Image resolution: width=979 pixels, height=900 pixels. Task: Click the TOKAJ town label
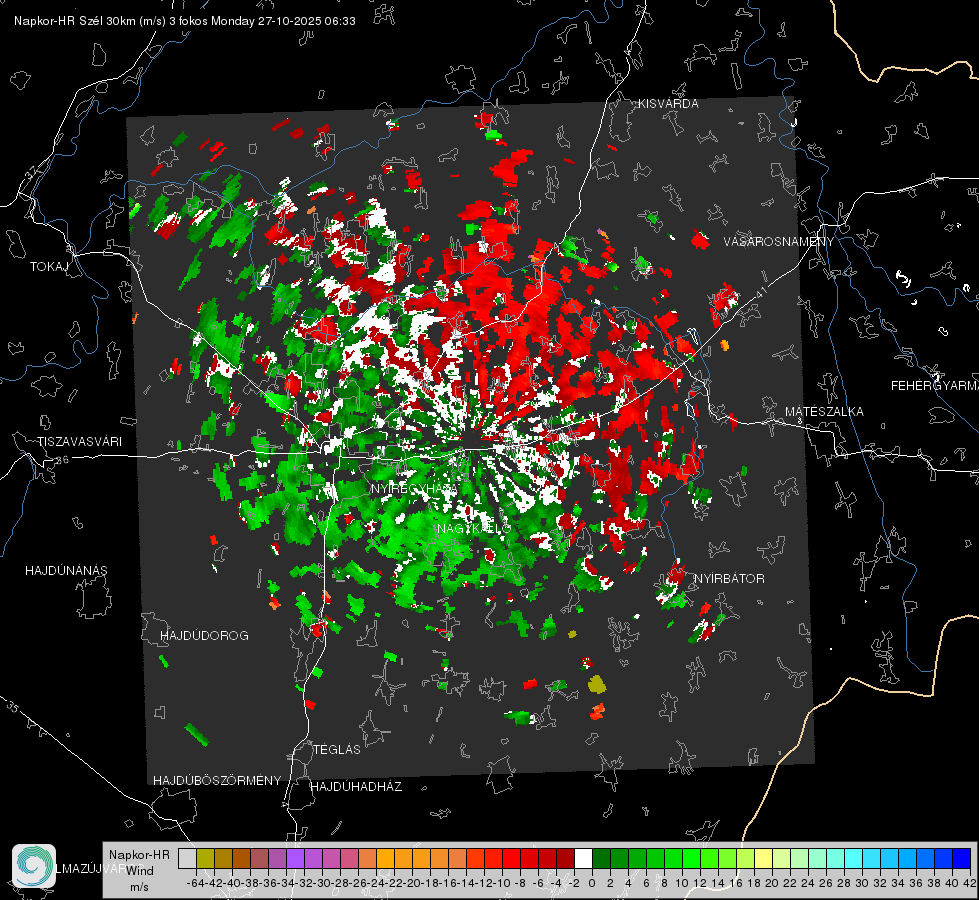pyautogui.click(x=49, y=267)
